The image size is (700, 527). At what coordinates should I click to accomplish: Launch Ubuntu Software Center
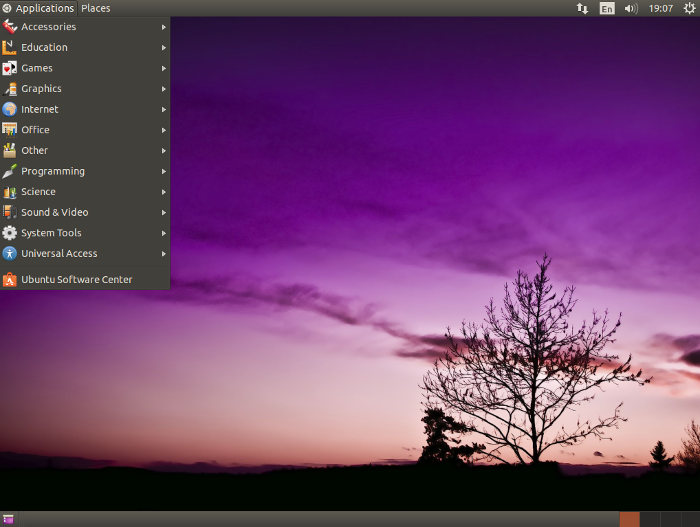coord(76,280)
